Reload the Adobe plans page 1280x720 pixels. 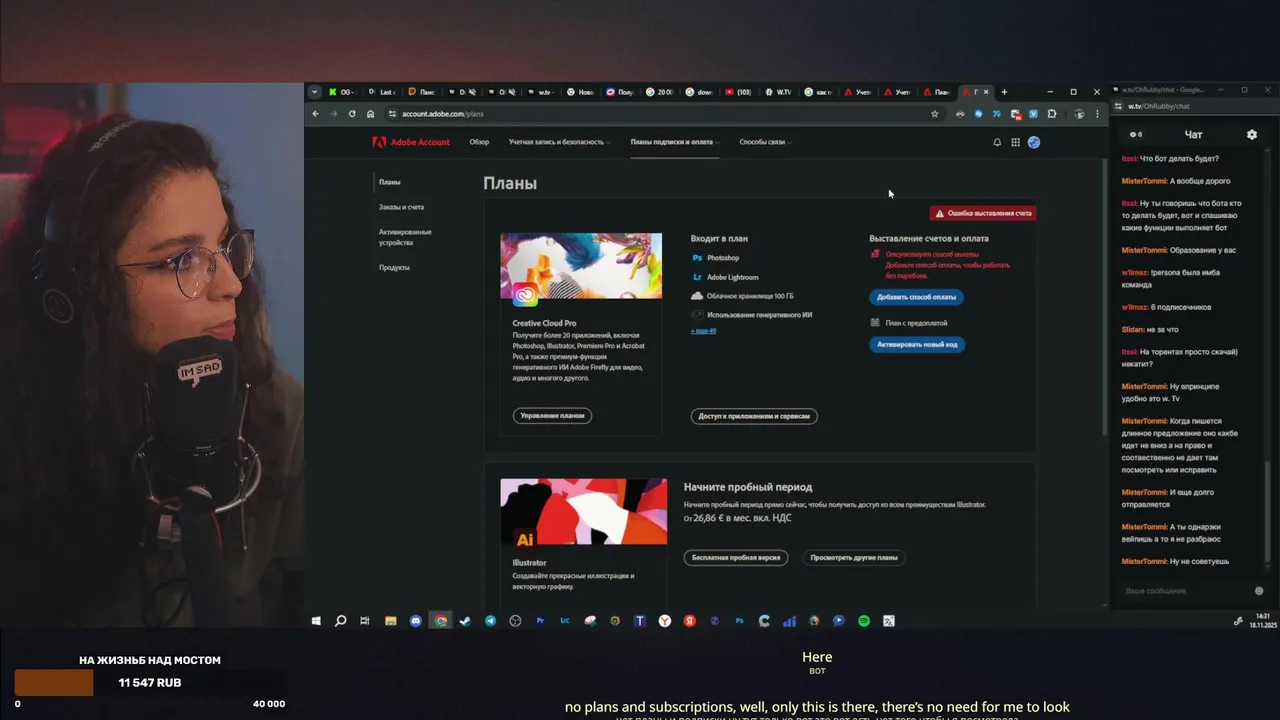352,114
